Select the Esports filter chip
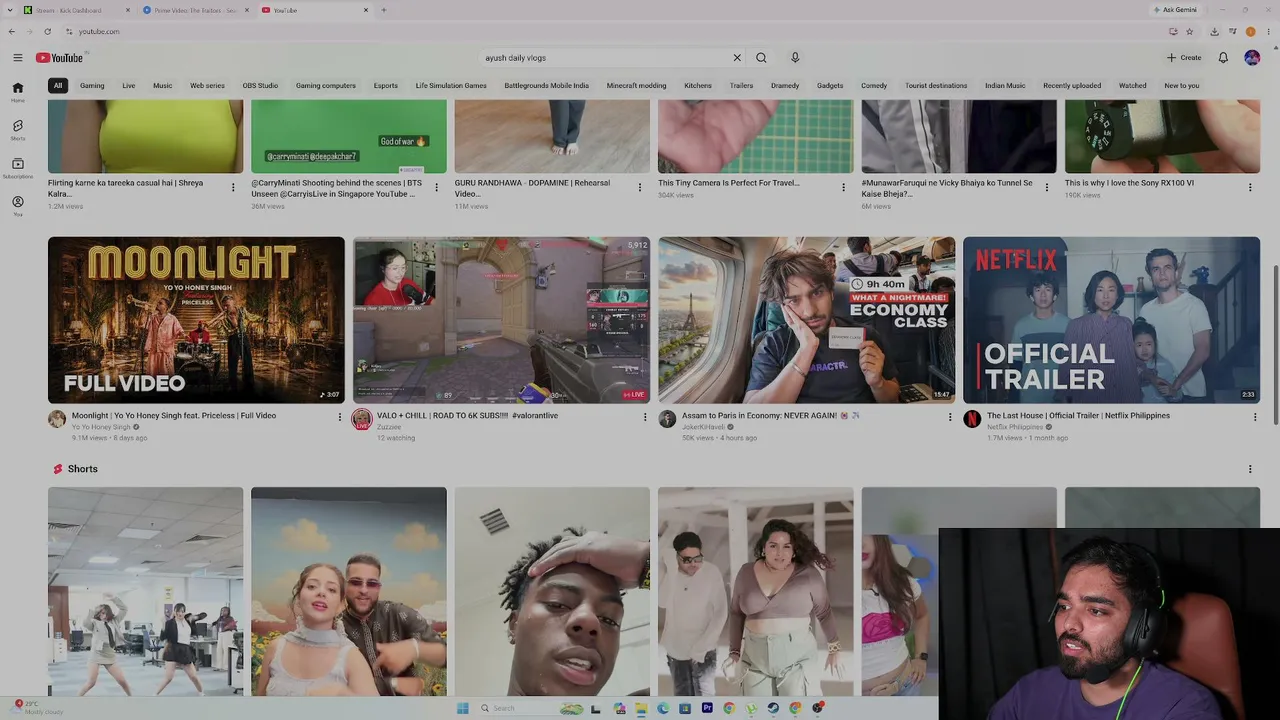 386,86
